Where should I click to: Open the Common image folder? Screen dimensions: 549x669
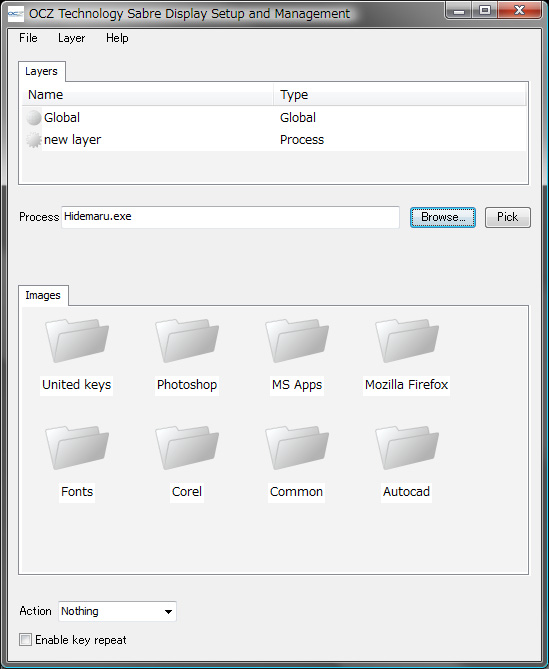(297, 448)
